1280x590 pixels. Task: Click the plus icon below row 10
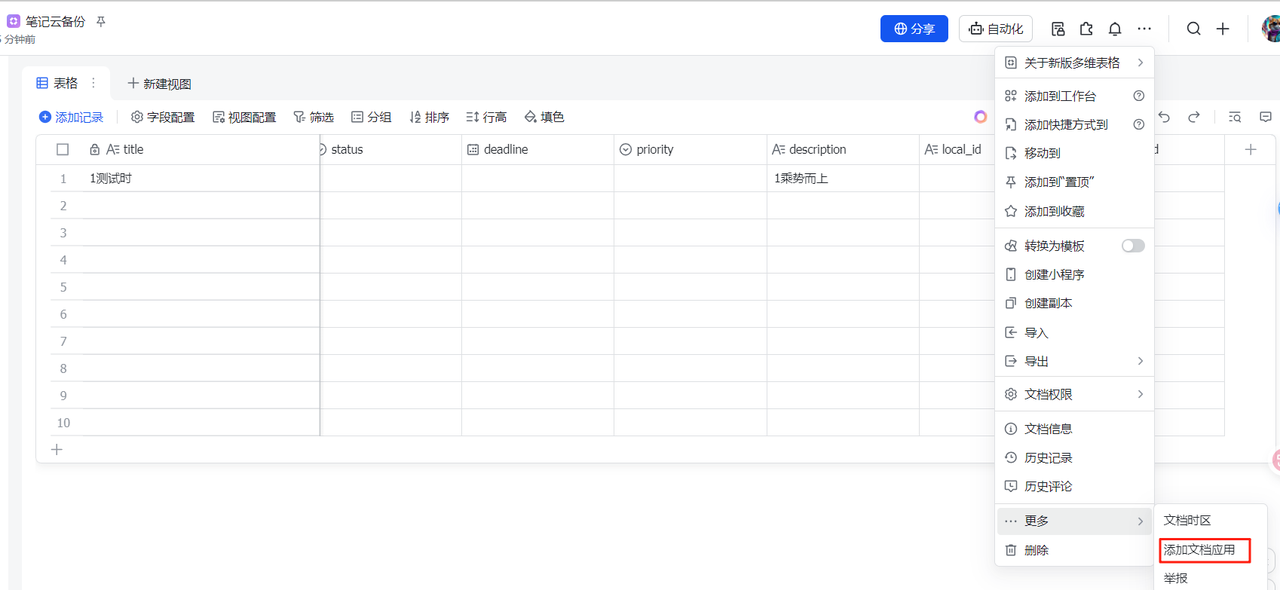click(57, 449)
